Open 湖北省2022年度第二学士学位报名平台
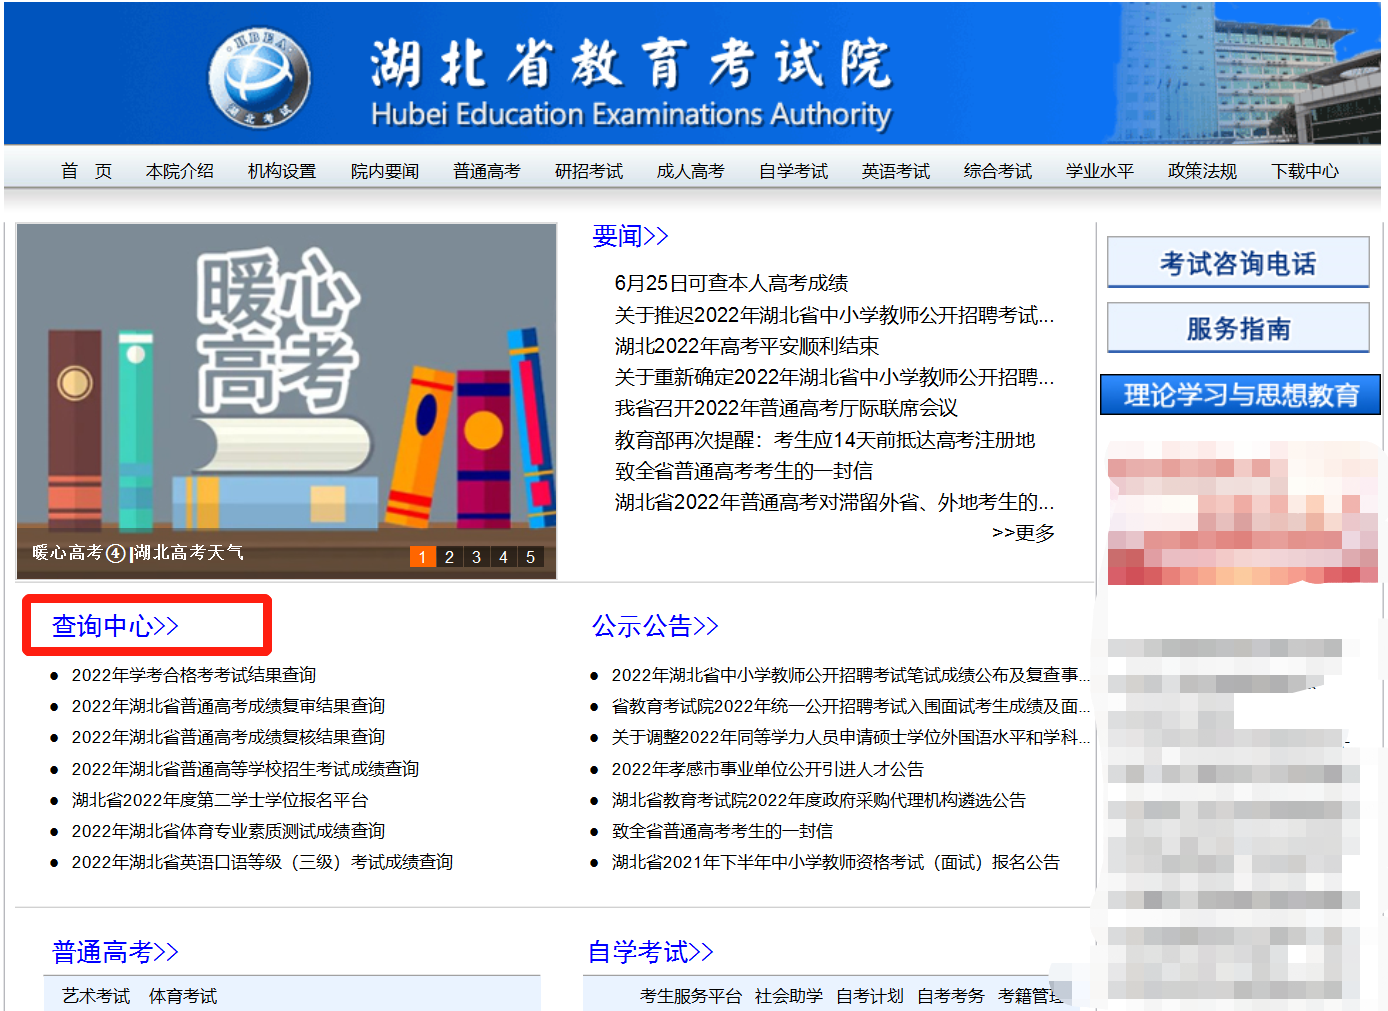This screenshot has width=1388, height=1011. [220, 800]
